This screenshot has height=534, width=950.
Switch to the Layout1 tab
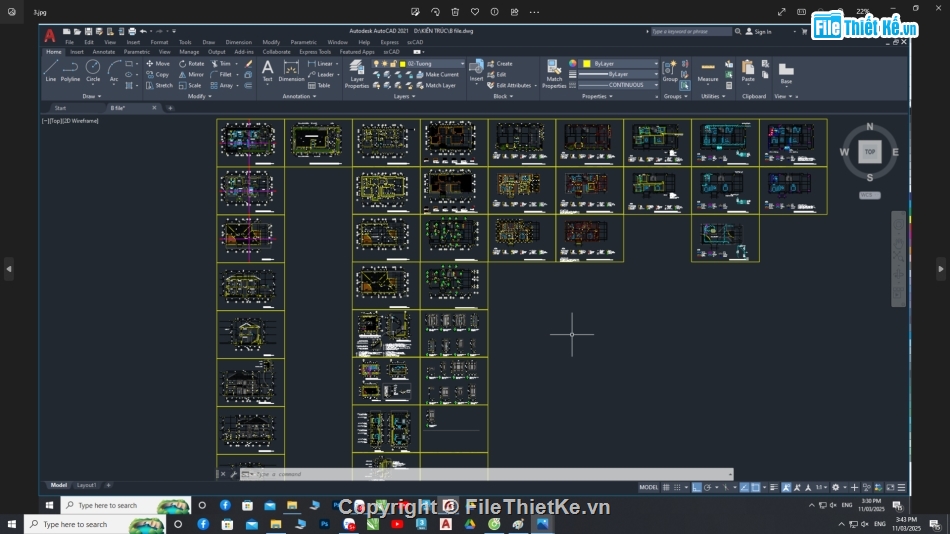[86, 485]
